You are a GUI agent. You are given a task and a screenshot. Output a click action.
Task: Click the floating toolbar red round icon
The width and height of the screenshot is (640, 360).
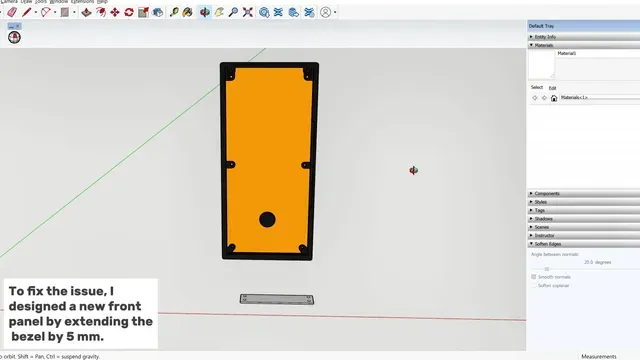click(x=14, y=38)
